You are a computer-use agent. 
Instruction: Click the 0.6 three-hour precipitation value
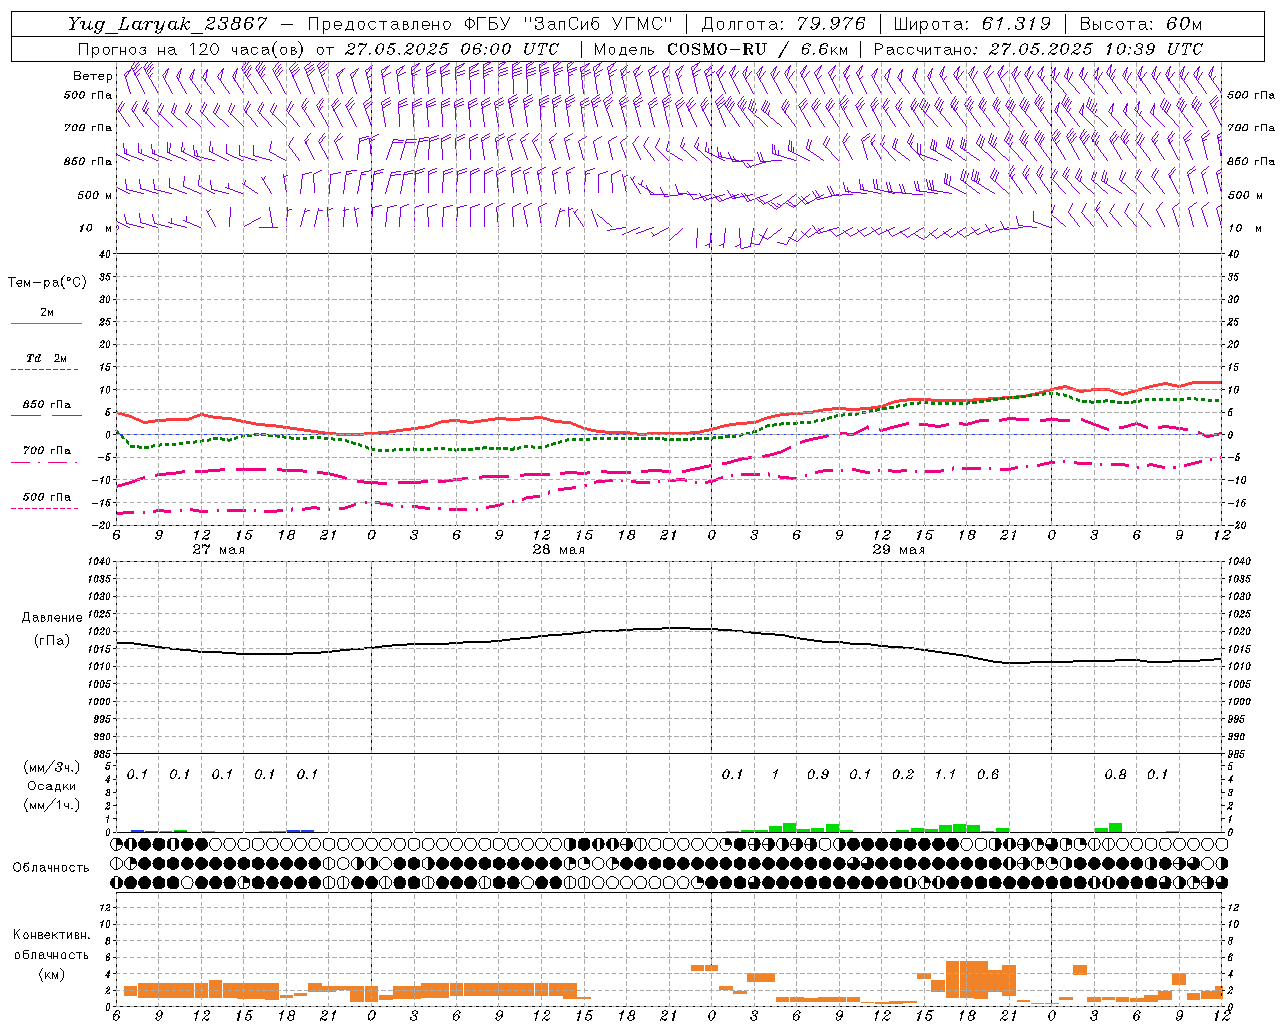point(988,774)
